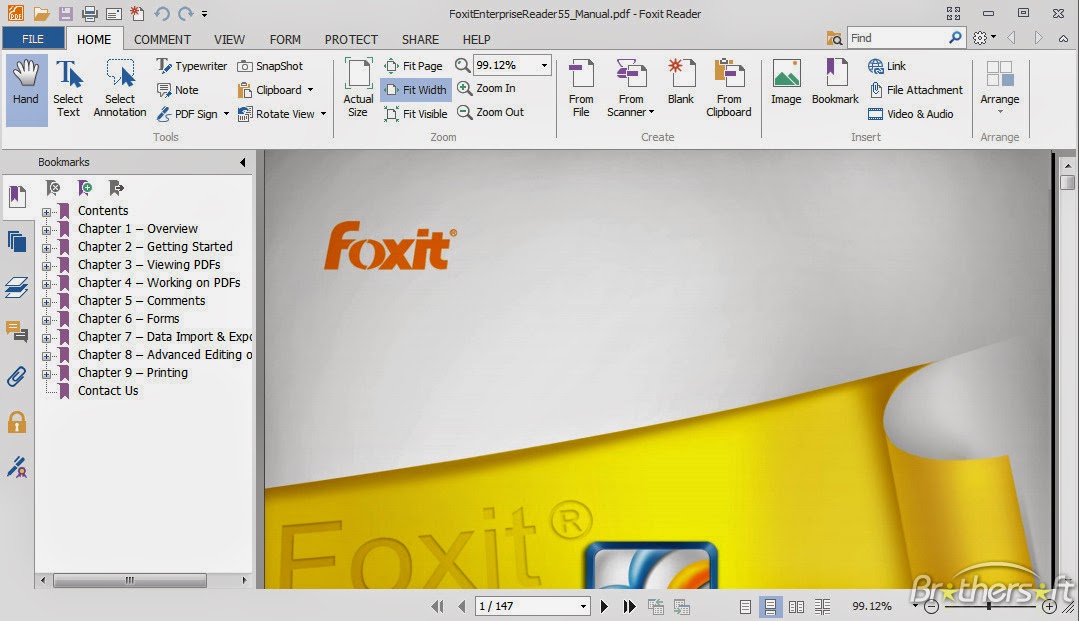Insert a Bookmark from ribbon

pyautogui.click(x=835, y=83)
